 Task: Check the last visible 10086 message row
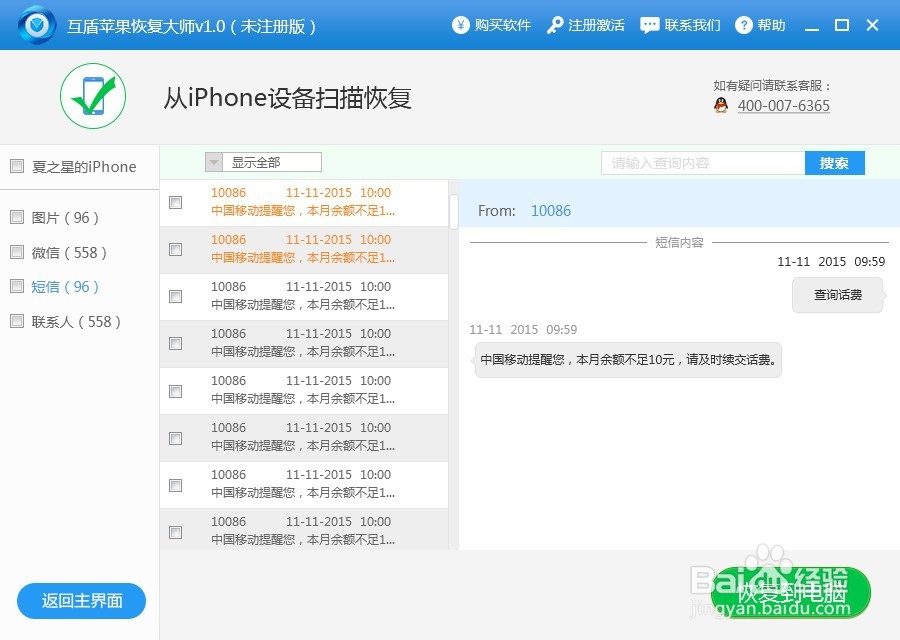click(x=176, y=533)
